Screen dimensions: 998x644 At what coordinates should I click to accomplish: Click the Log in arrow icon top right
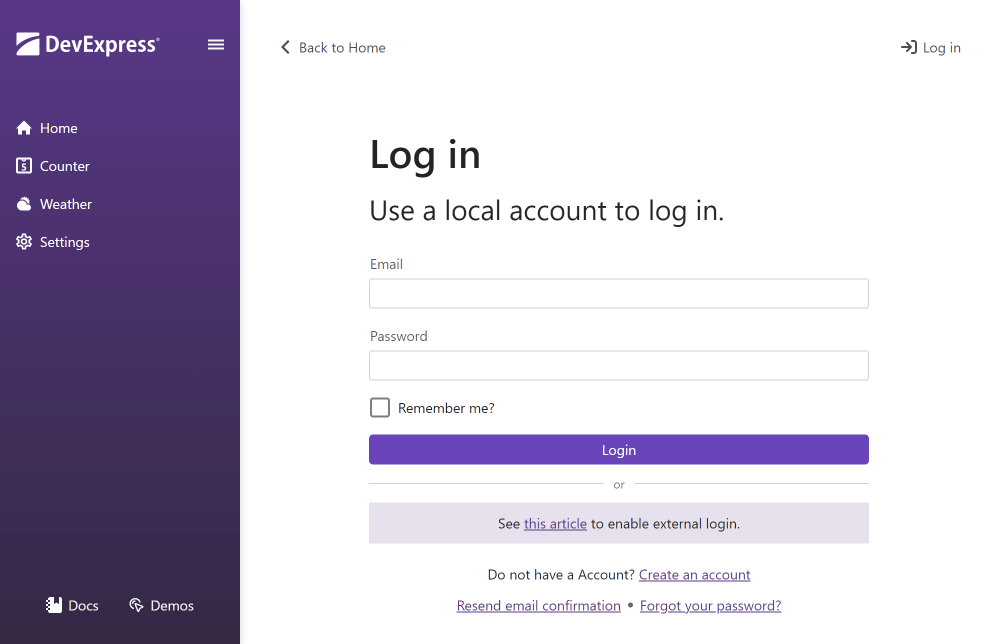tap(908, 47)
